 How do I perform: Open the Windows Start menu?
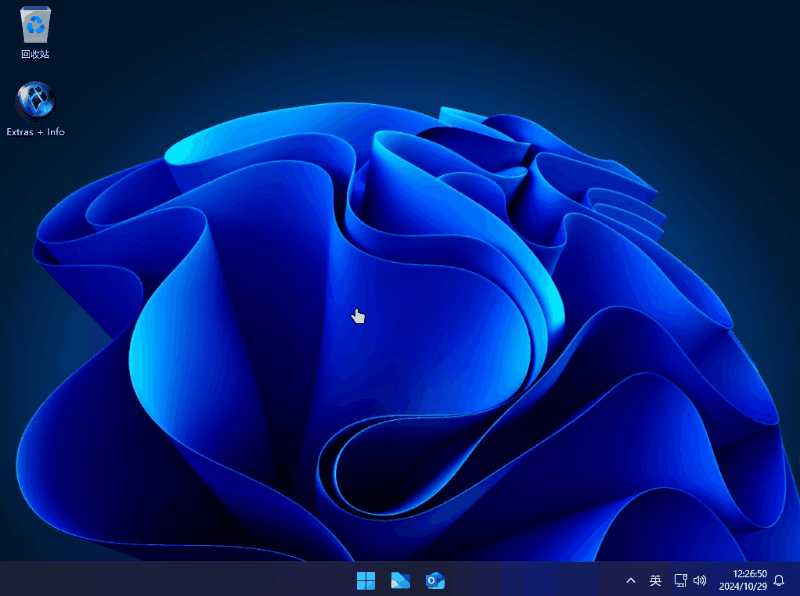click(x=366, y=580)
